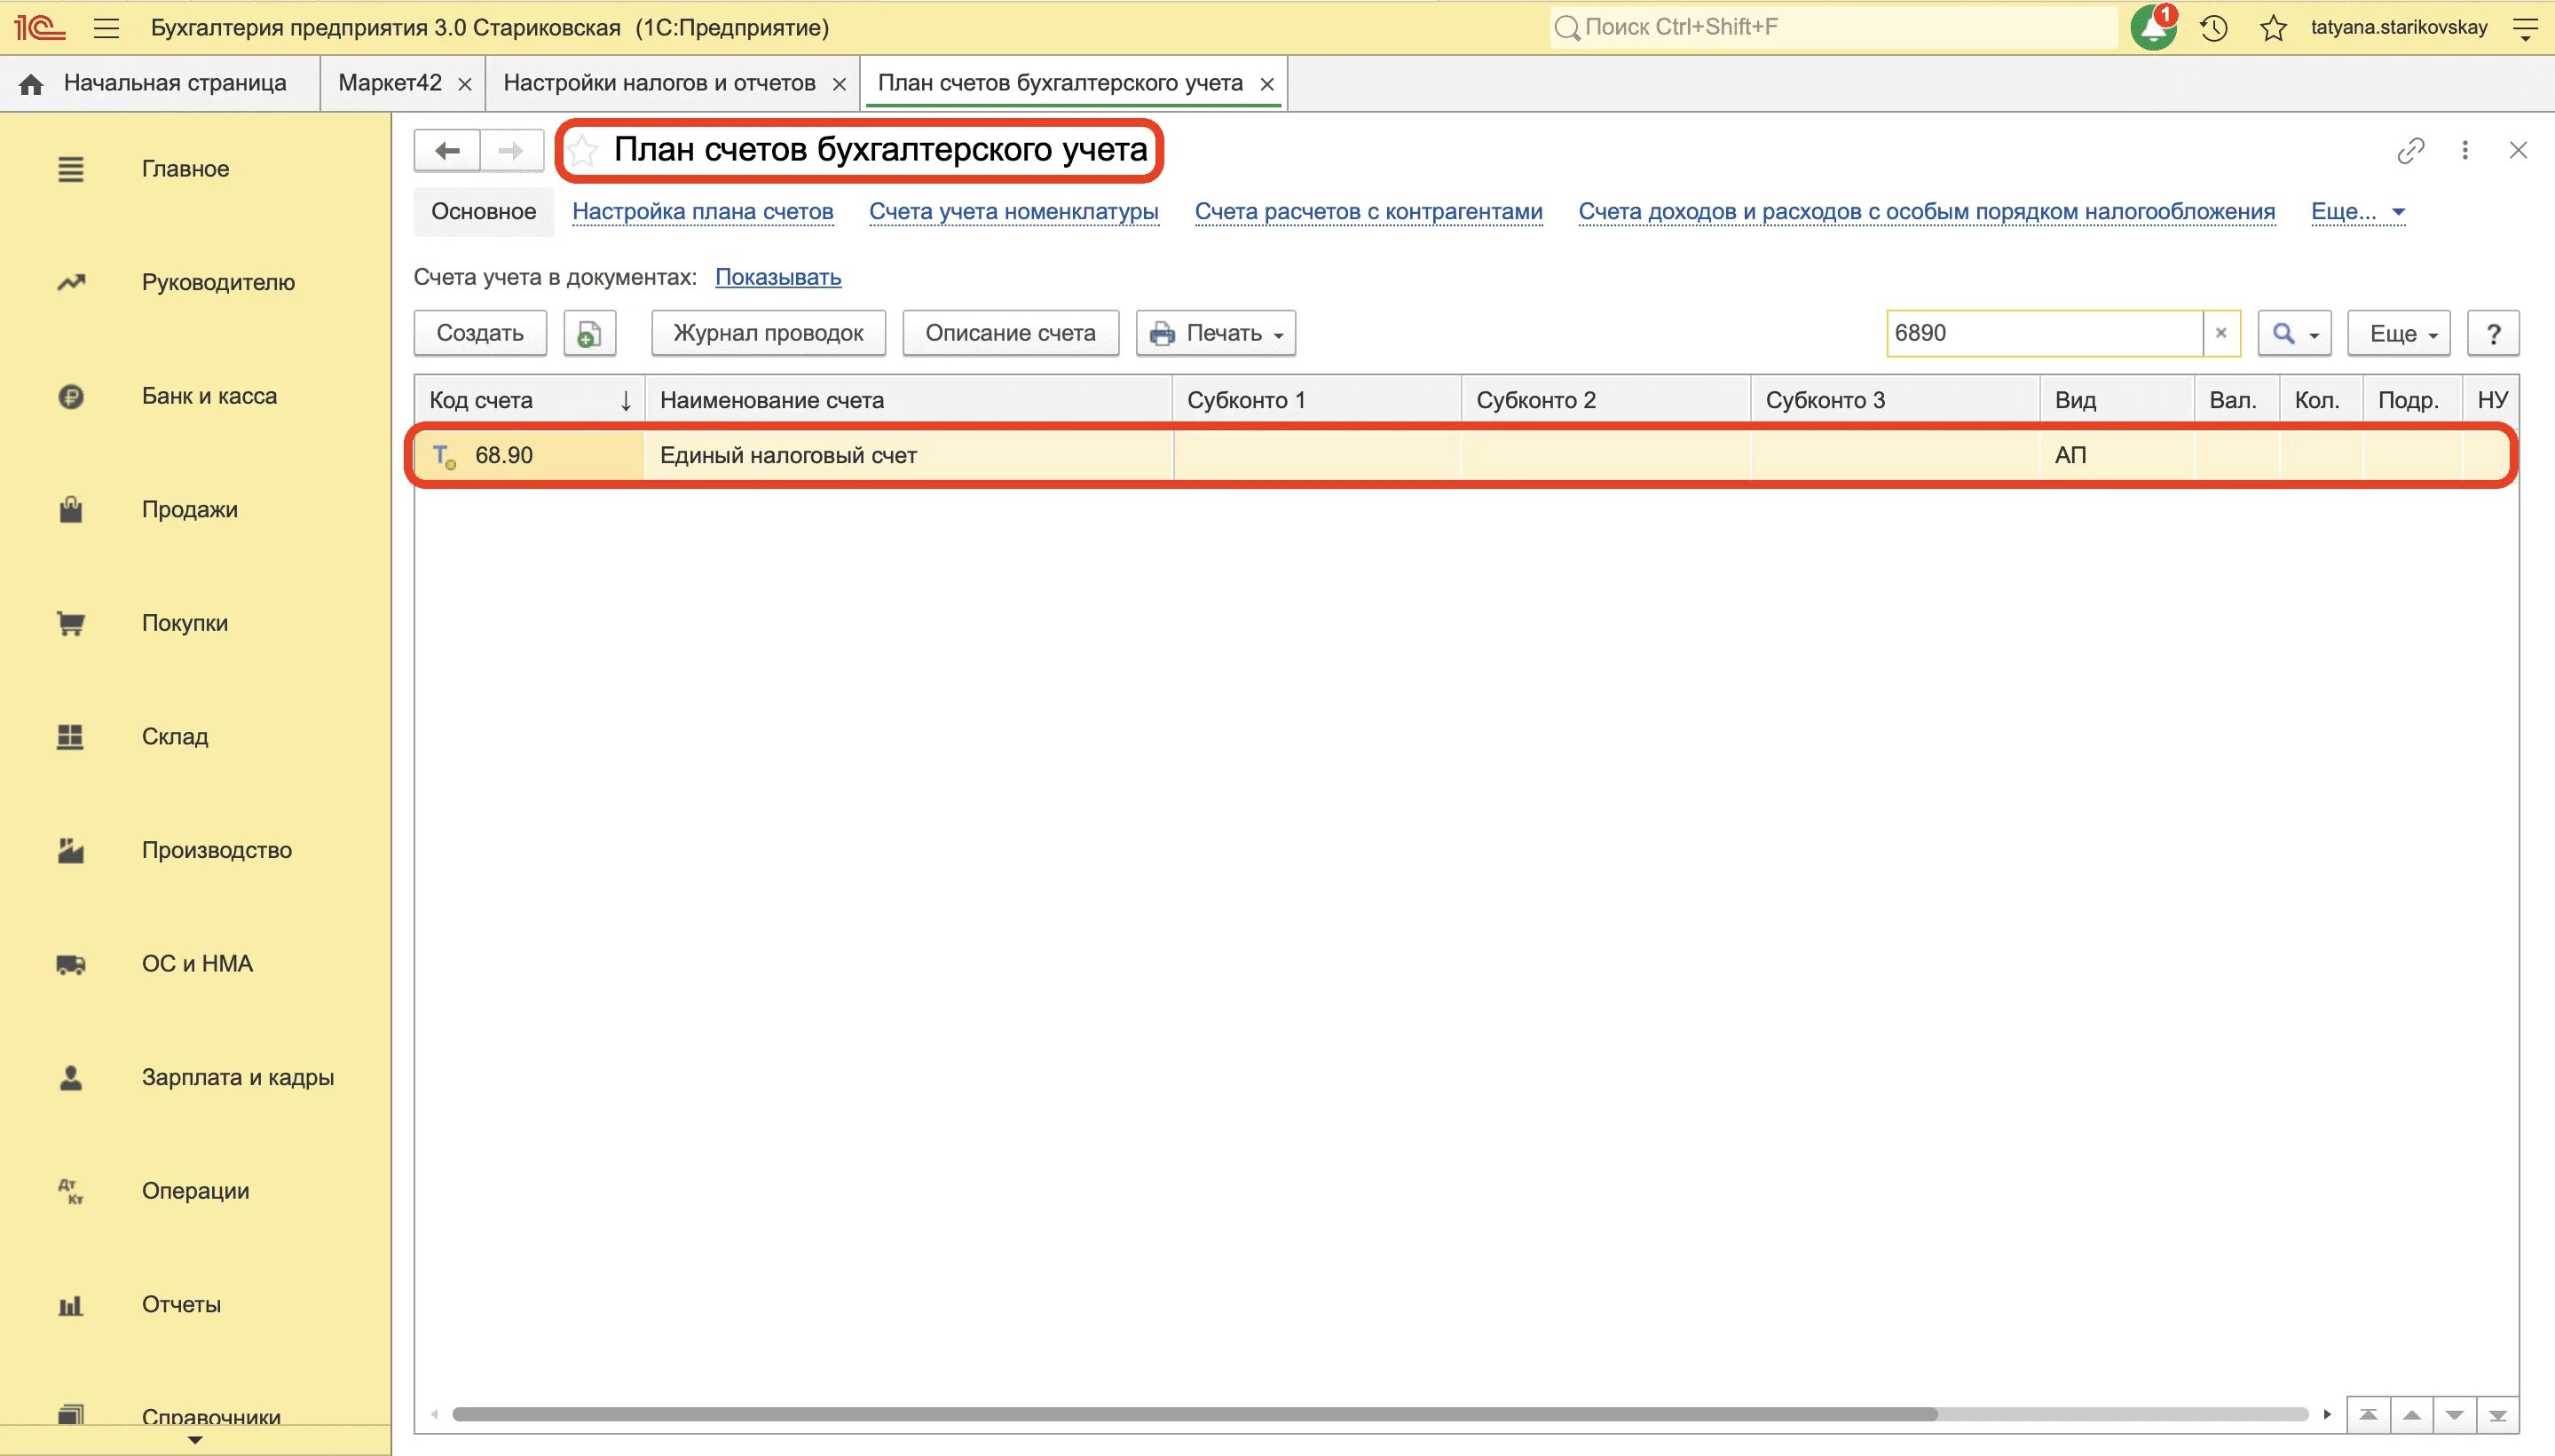Expand the Печать dropdown button
The image size is (2555, 1456).
click(x=1215, y=333)
